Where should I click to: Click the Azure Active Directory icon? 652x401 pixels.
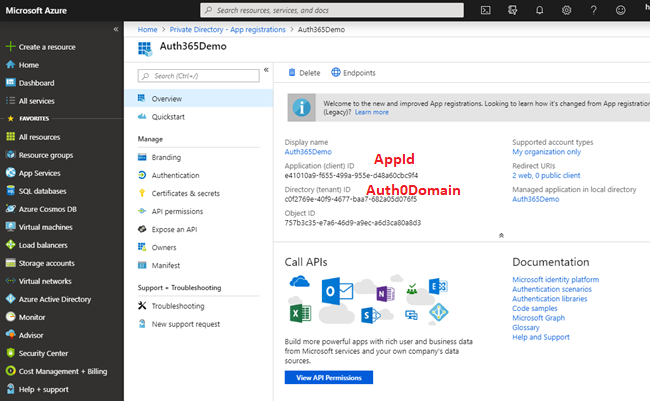pos(10,299)
